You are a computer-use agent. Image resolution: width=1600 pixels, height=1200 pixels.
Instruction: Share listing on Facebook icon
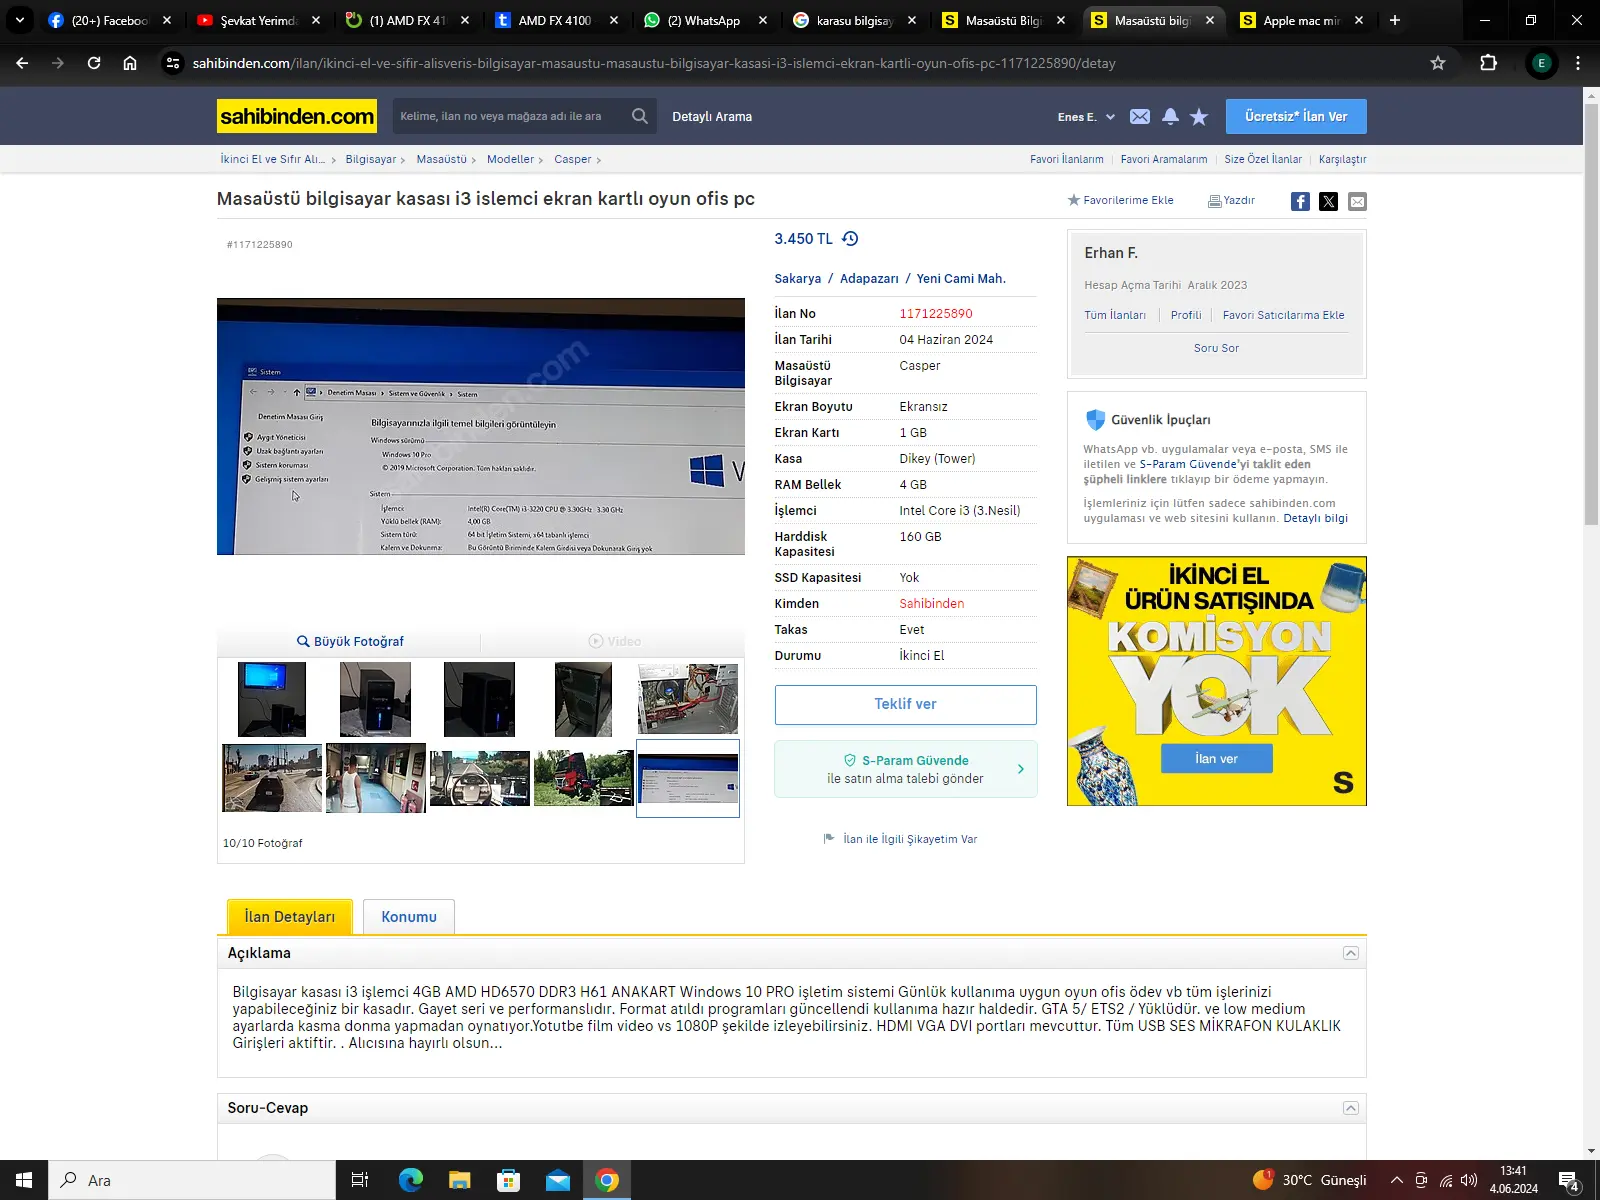coord(1300,201)
